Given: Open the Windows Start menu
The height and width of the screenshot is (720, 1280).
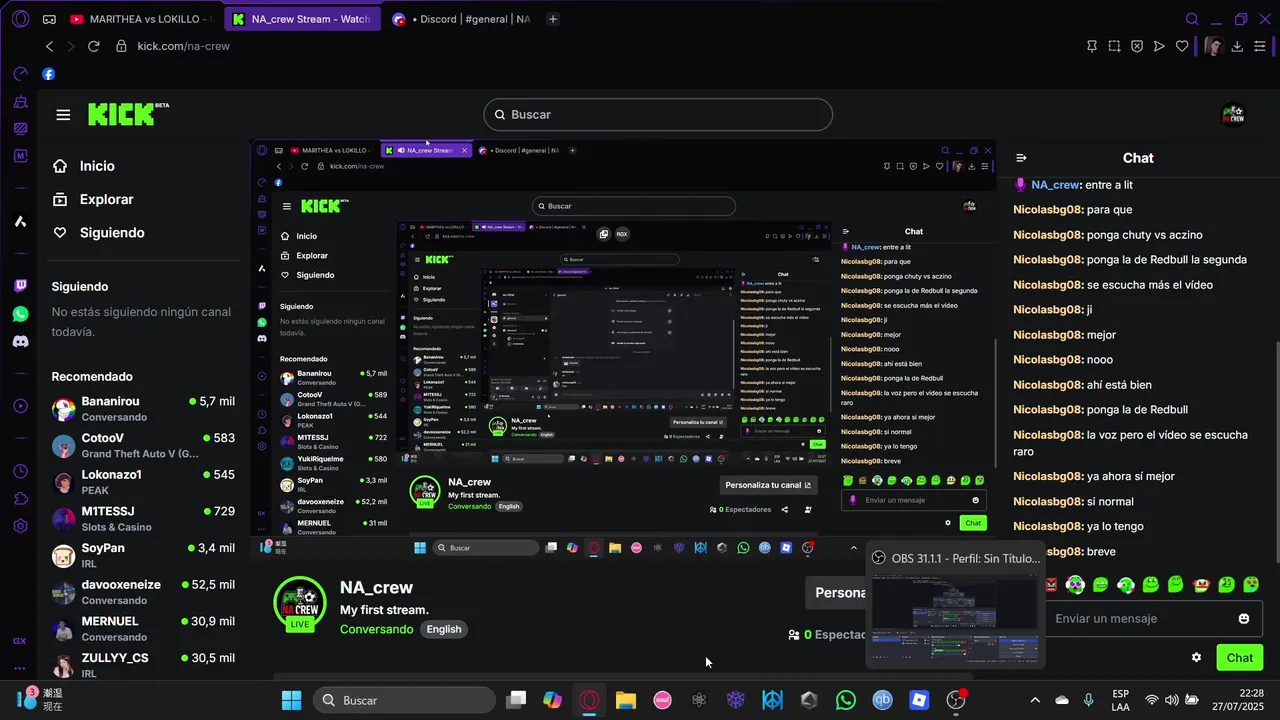Looking at the screenshot, I should coord(292,700).
